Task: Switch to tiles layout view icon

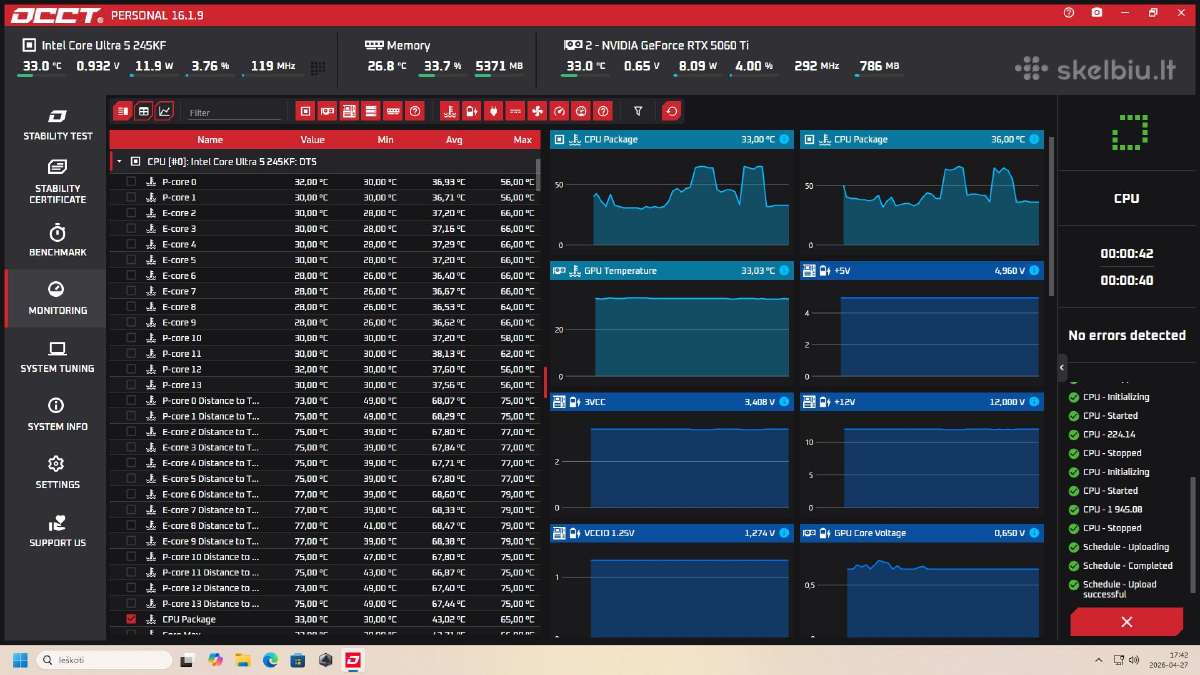Action: coord(143,111)
